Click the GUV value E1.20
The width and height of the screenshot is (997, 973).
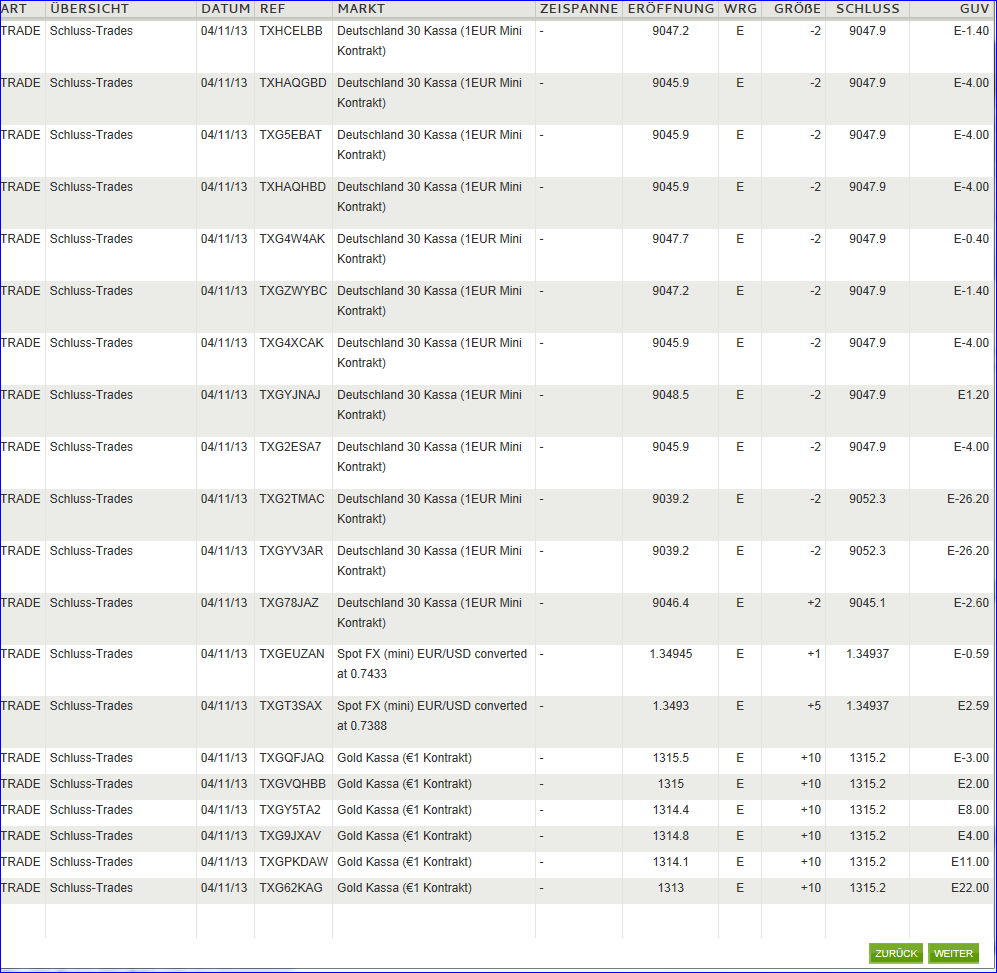pyautogui.click(x=973, y=395)
